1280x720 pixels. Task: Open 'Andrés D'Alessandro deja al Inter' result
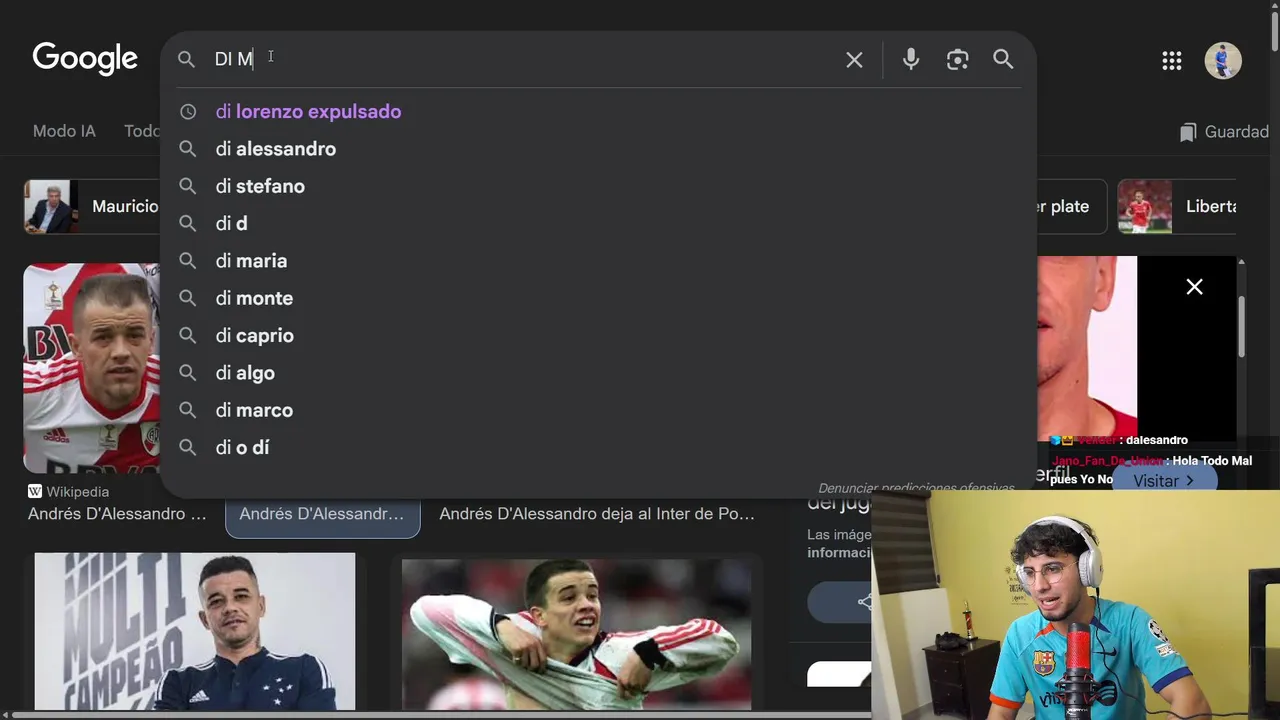597,514
